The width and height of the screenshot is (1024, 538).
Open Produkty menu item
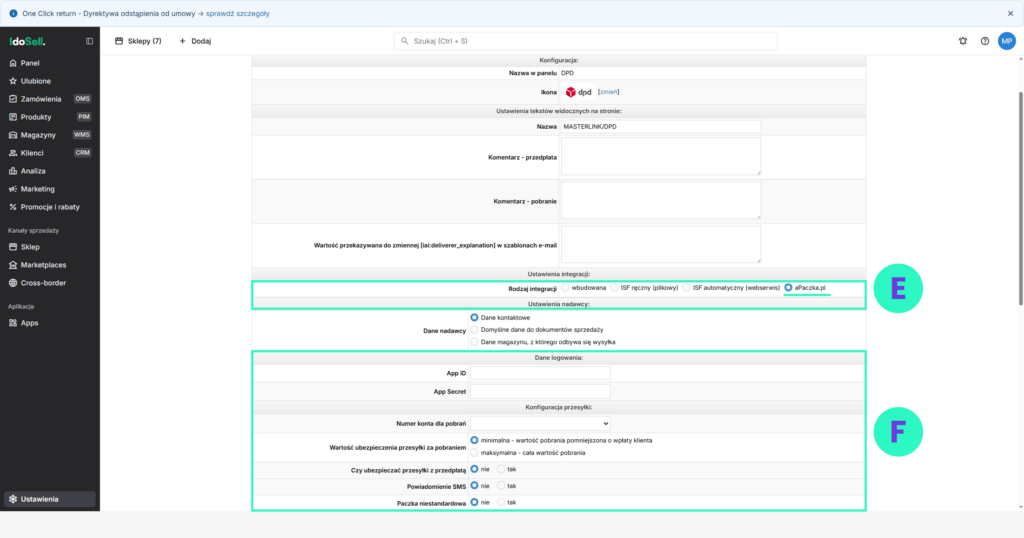(x=50, y=117)
